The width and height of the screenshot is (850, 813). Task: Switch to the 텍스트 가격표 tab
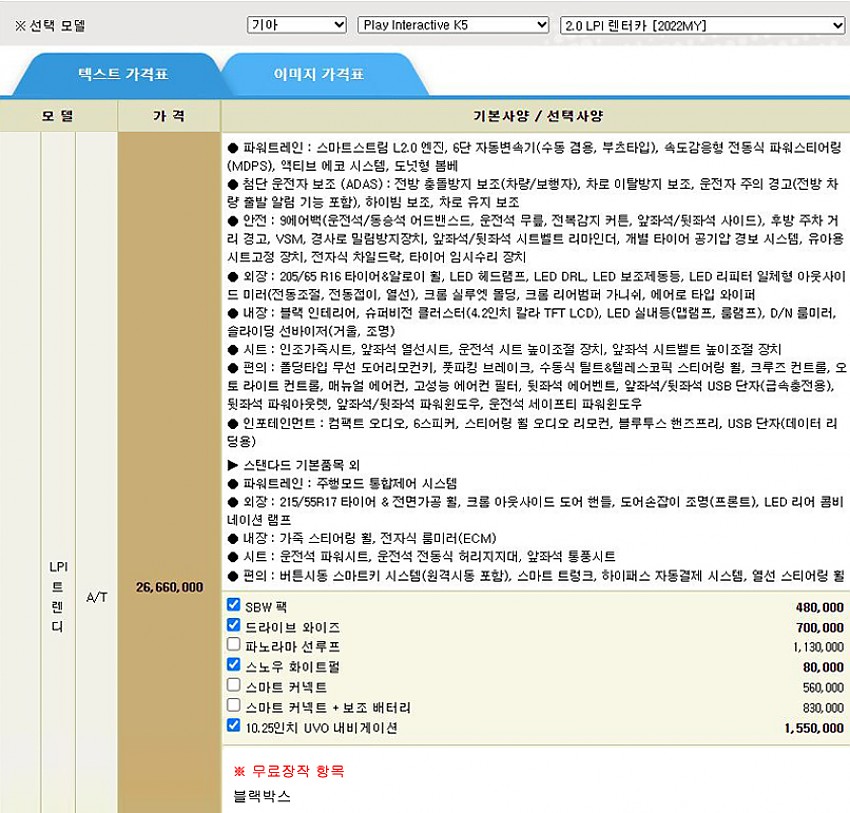coord(123,74)
